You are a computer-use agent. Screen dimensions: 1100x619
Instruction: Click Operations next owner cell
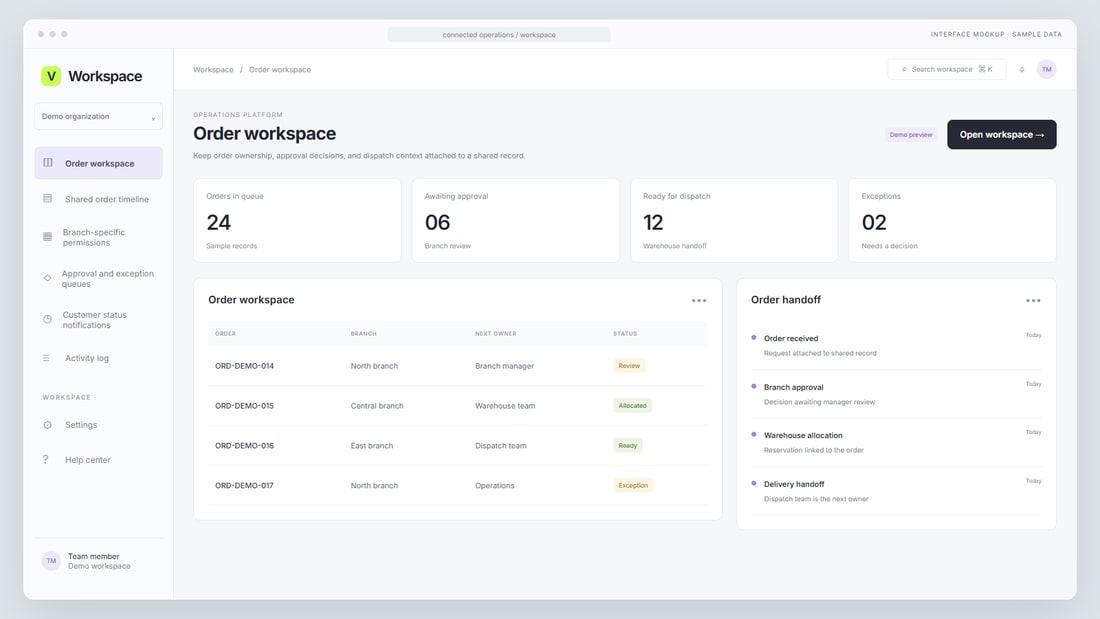click(495, 486)
